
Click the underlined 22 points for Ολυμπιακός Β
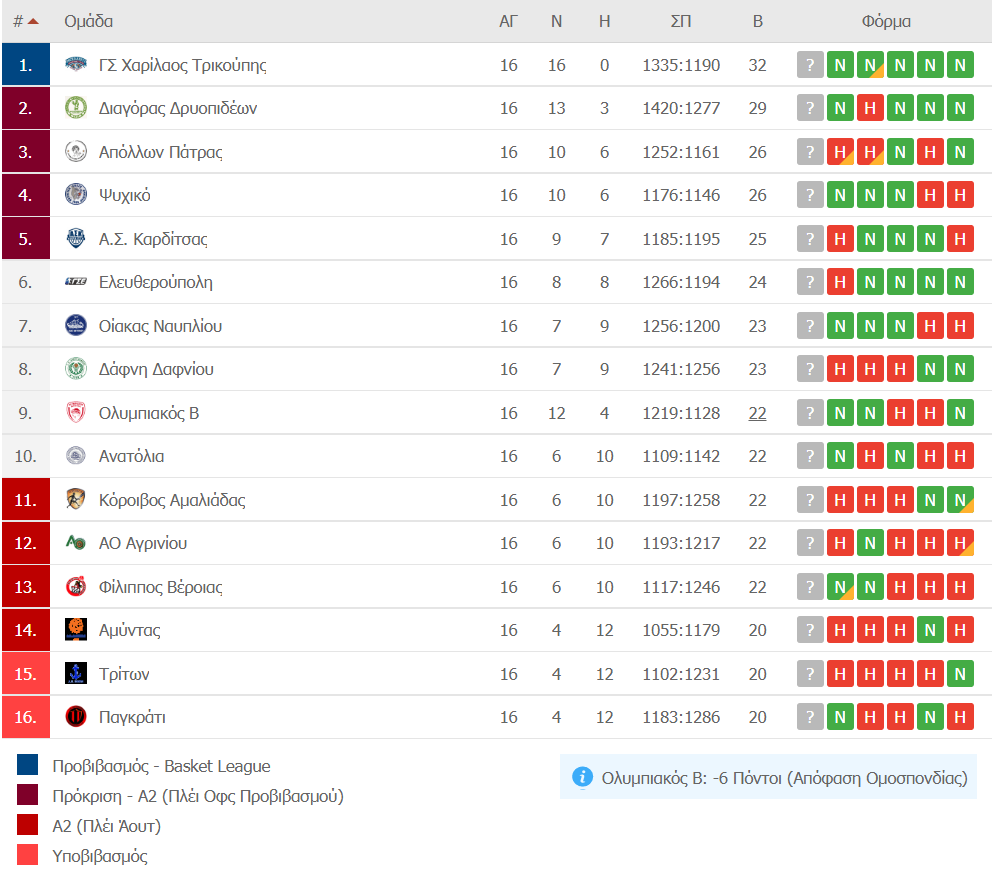pyautogui.click(x=757, y=413)
